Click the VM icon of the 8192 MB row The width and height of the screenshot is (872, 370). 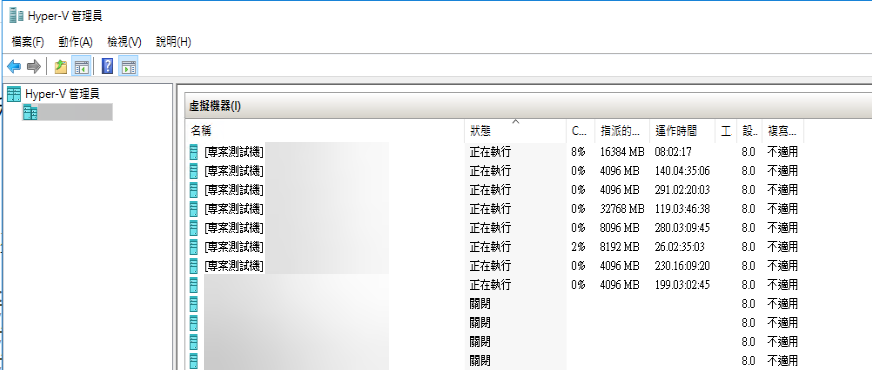194,246
